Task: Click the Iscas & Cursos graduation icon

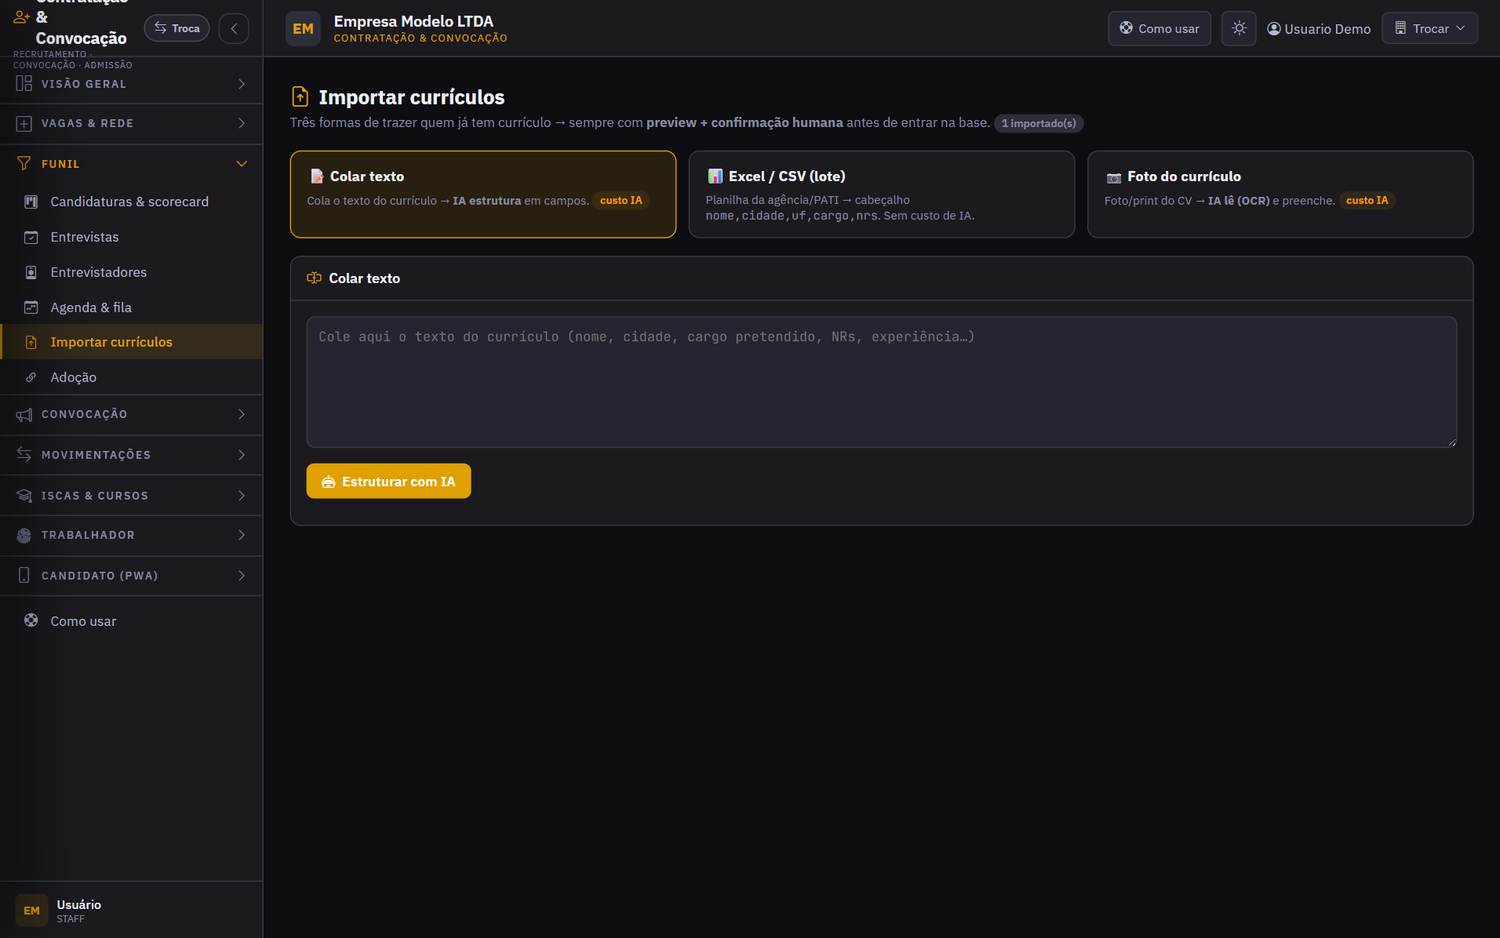Action: pos(24,496)
